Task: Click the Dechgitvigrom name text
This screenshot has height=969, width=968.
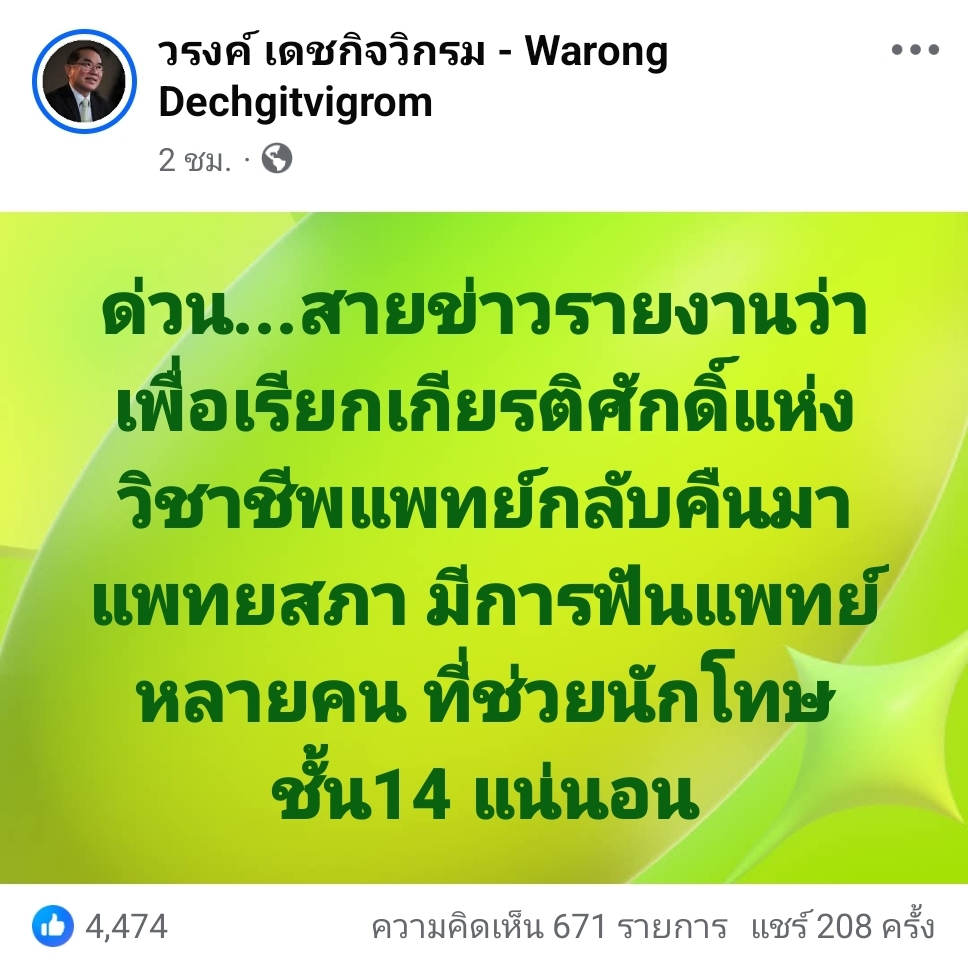Action: pyautogui.click(x=295, y=103)
